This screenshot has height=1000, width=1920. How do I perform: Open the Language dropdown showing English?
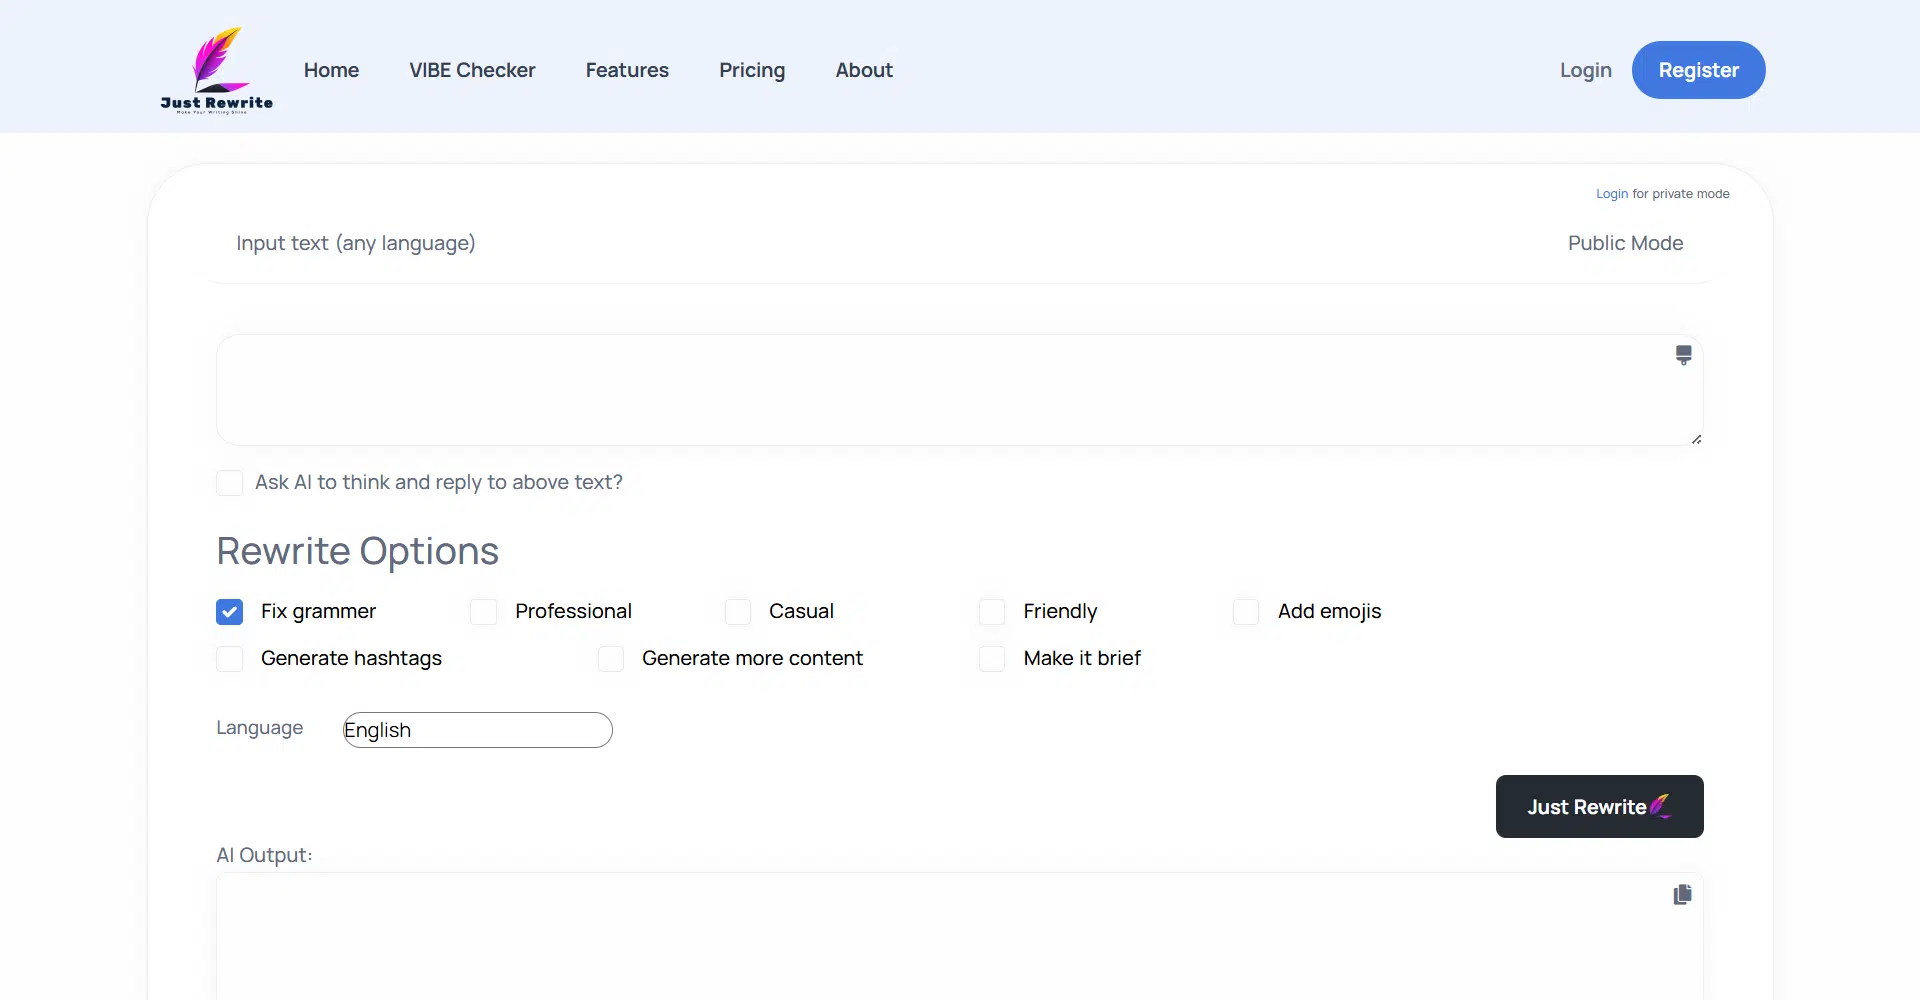(x=477, y=730)
